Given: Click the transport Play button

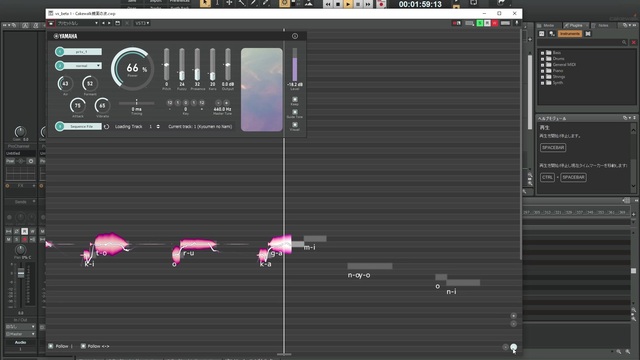Looking at the screenshot, I should [x=348, y=4].
